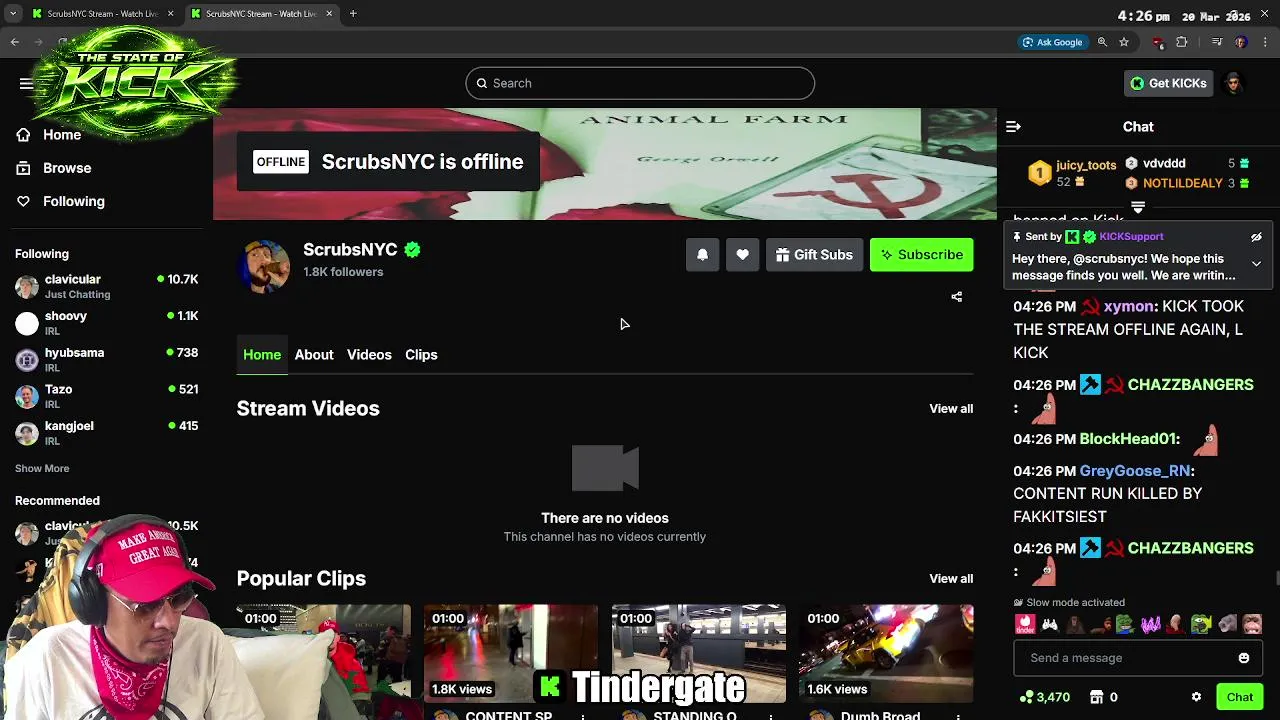The width and height of the screenshot is (1280, 720).
Task: Click View all for Popular Clips
Action: 951,579
